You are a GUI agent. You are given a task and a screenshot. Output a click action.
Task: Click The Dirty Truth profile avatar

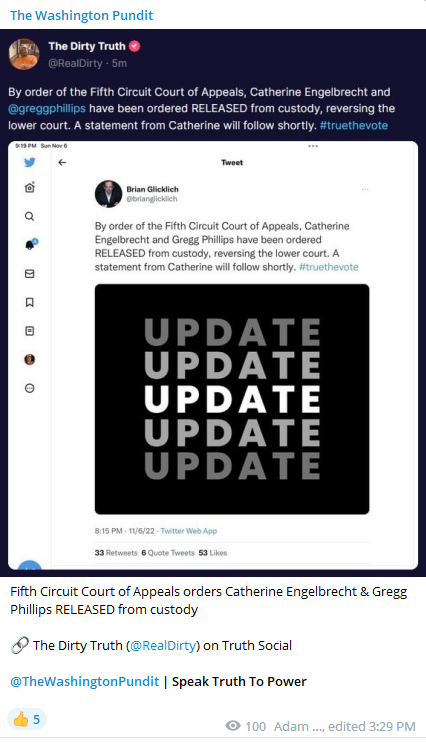tap(24, 54)
